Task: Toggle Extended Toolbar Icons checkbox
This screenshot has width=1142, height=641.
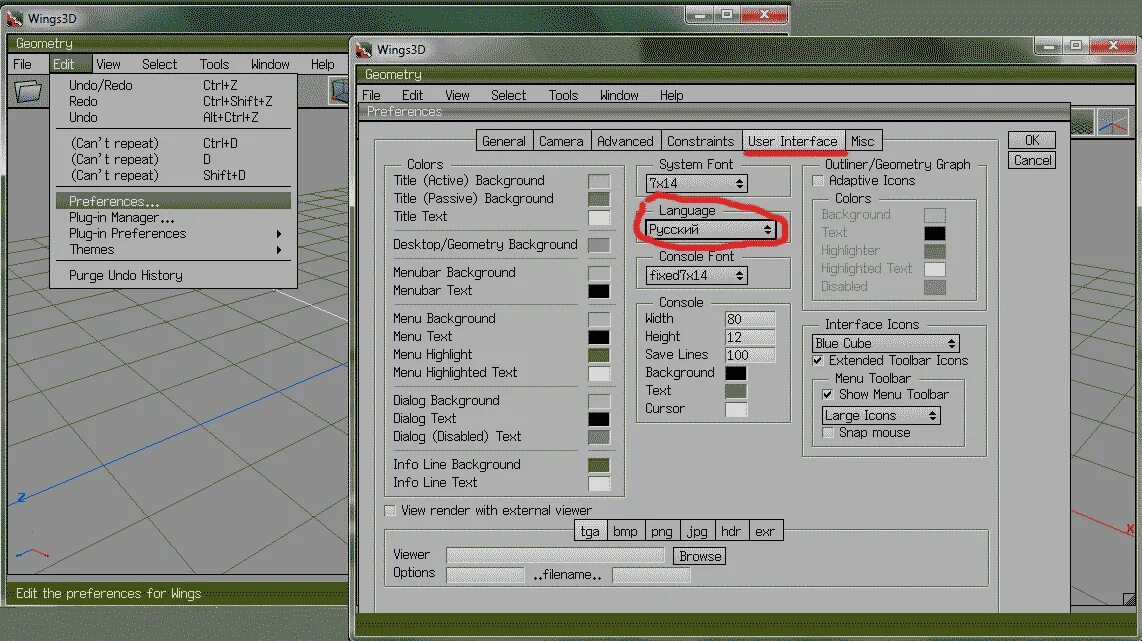Action: tap(818, 361)
